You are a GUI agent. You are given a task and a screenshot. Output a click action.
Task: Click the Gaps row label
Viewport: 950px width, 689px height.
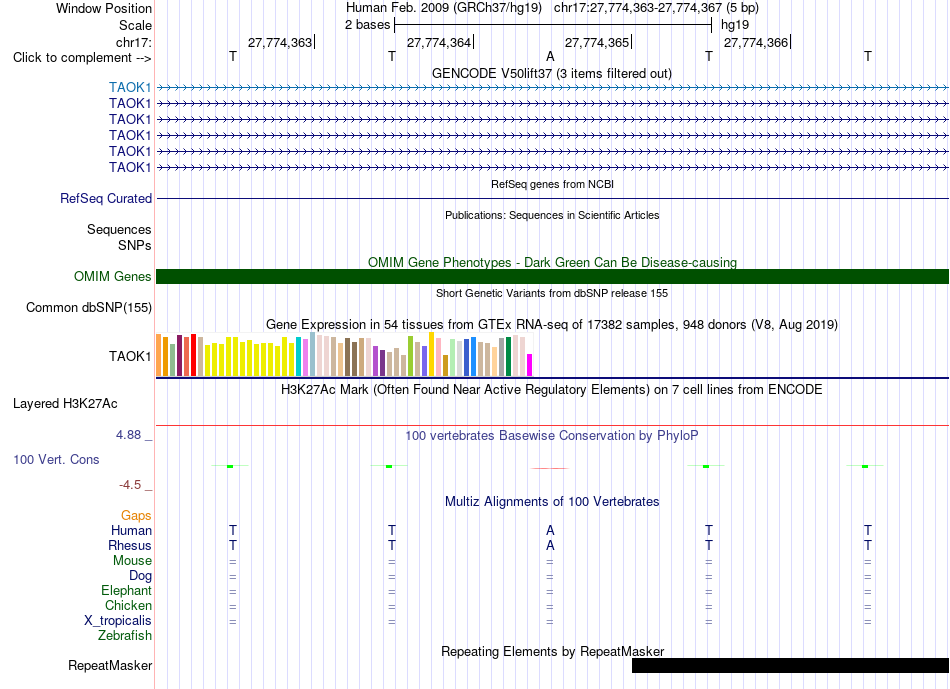tap(136, 516)
